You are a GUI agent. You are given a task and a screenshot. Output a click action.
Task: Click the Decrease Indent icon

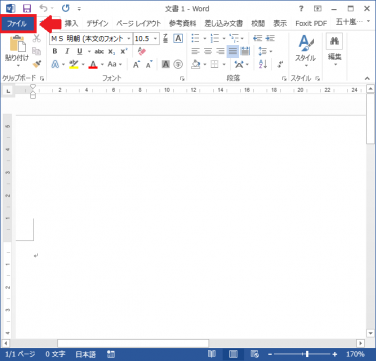[x=257, y=39]
